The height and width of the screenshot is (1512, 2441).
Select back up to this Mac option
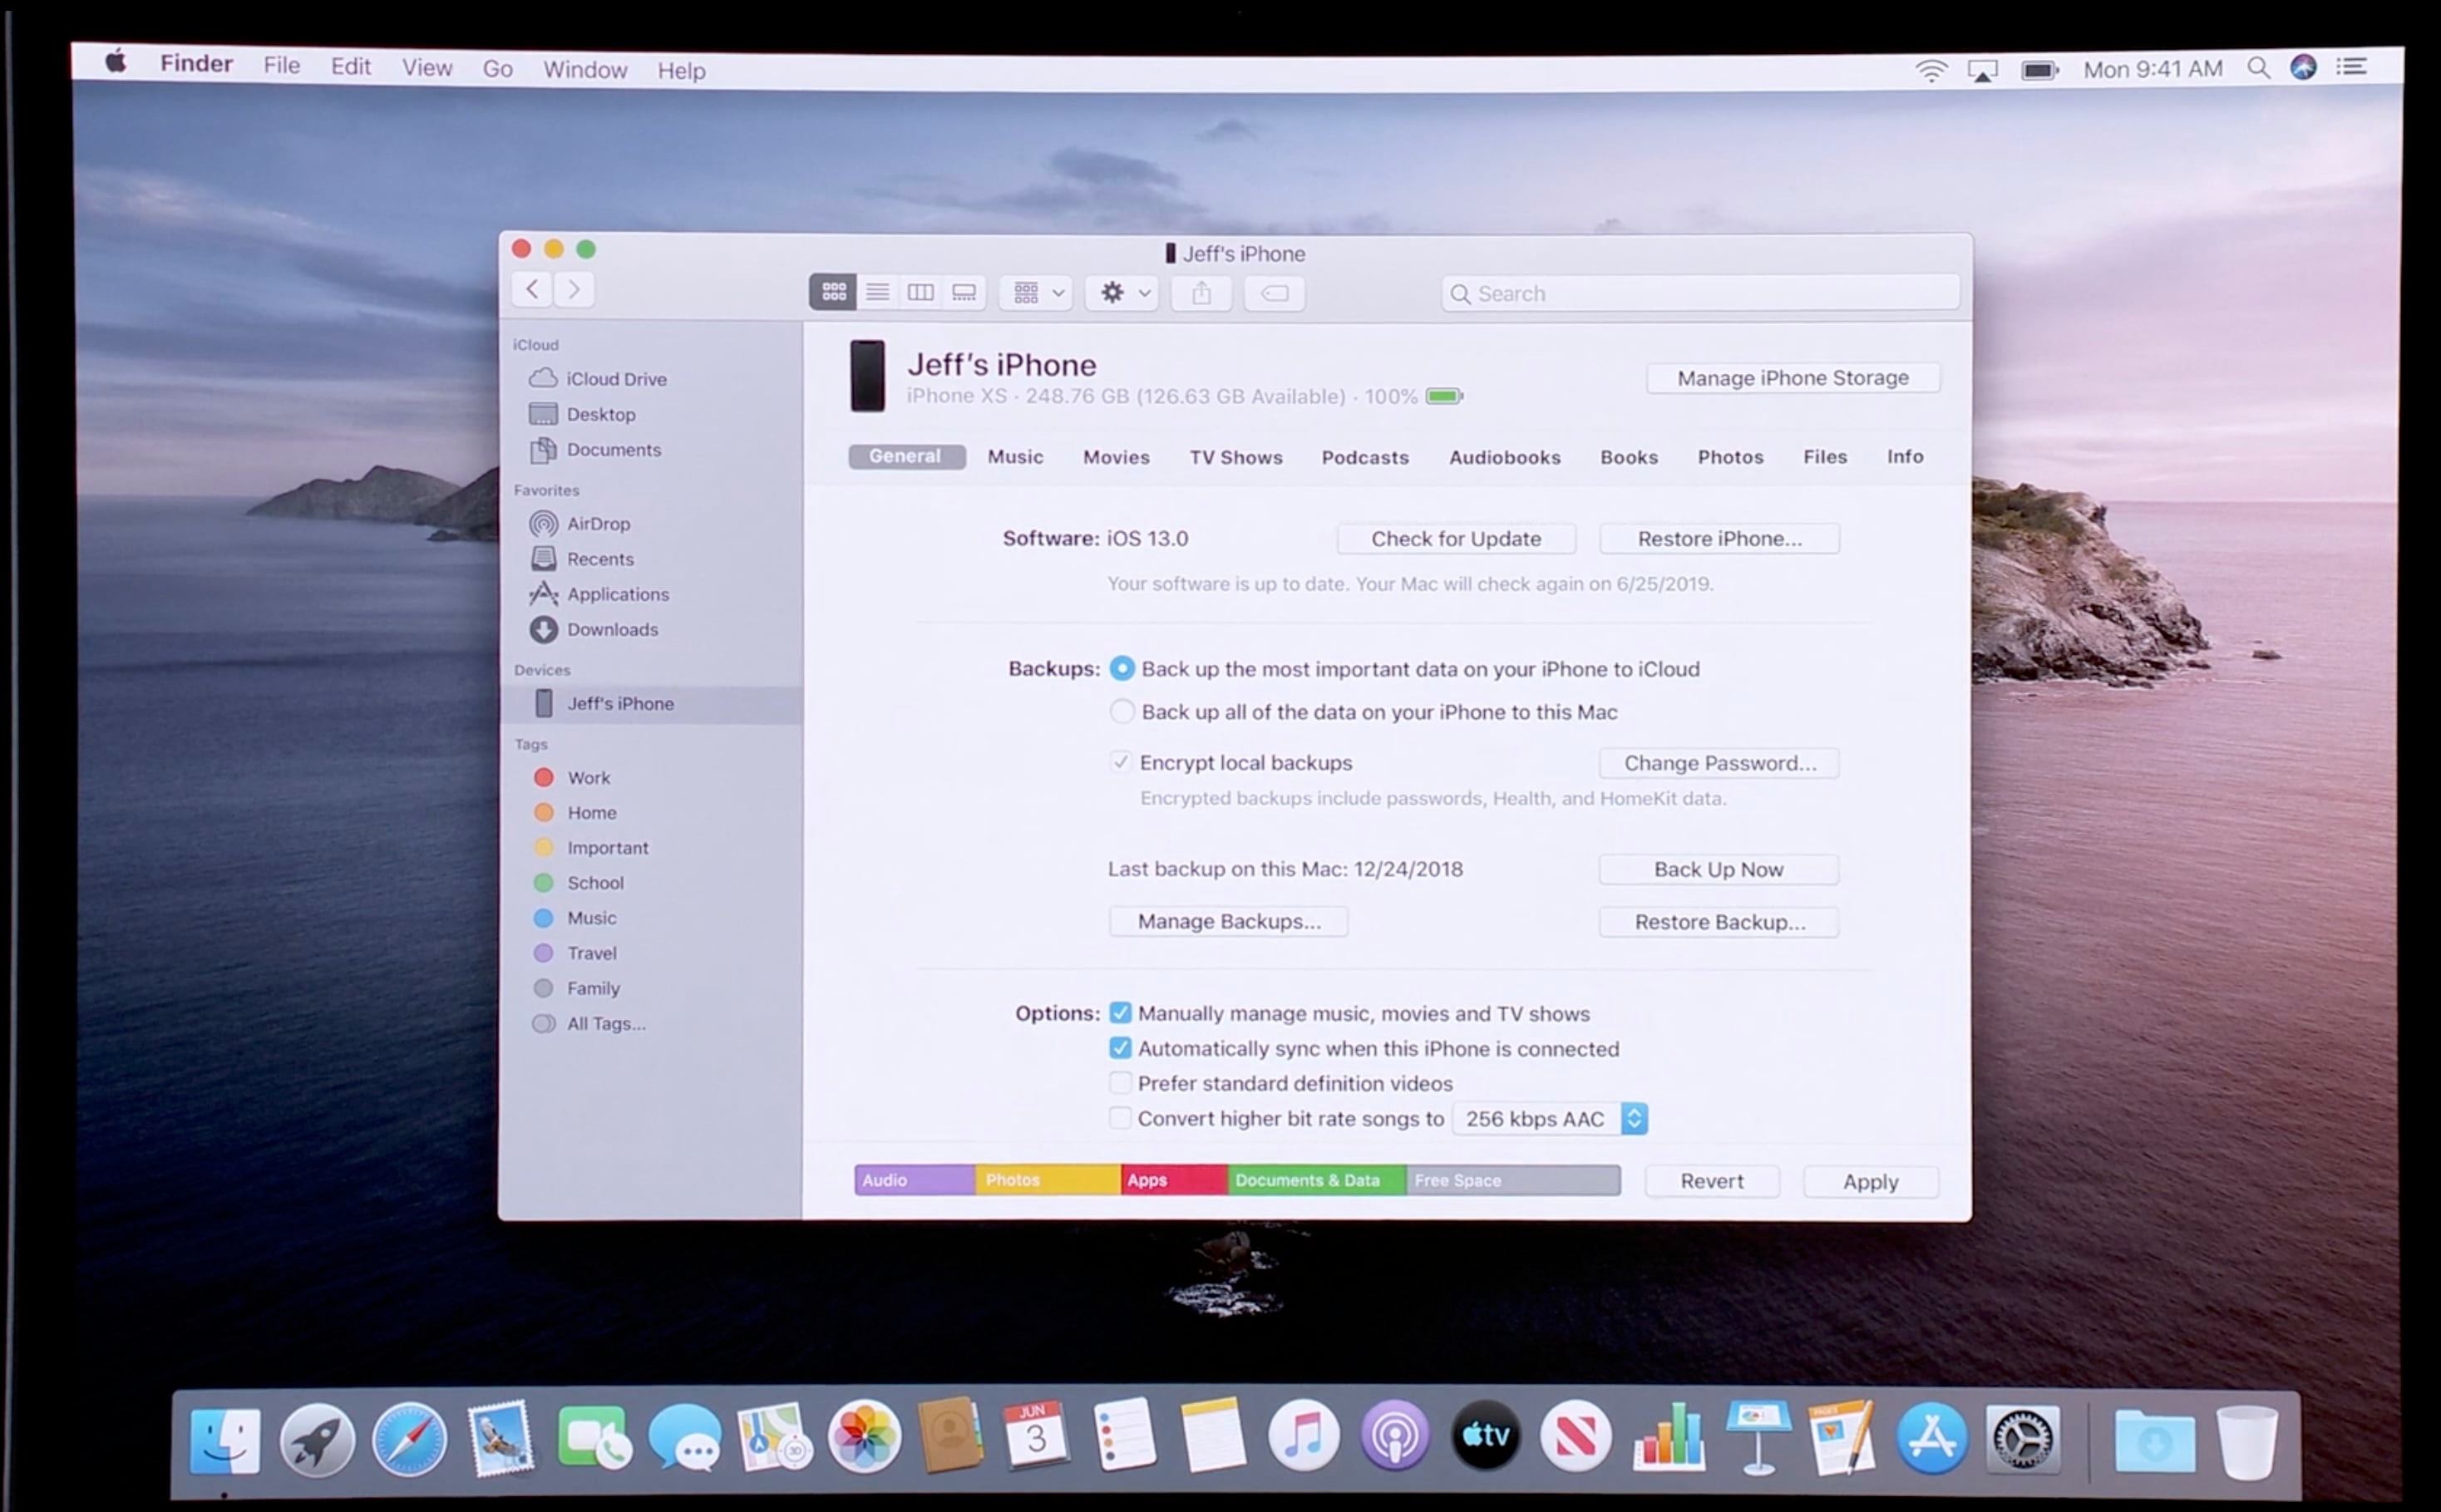tap(1122, 711)
